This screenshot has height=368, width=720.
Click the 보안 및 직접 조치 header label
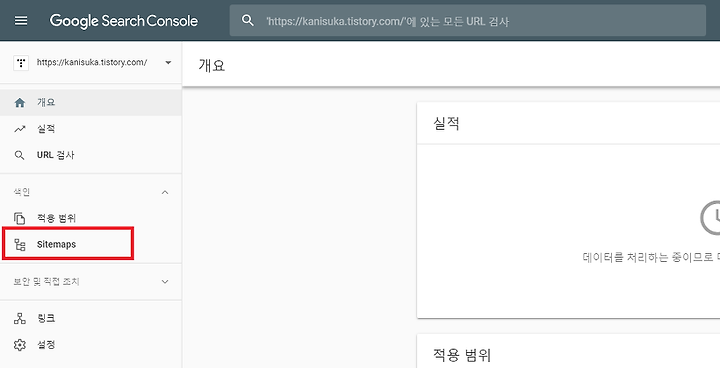coord(46,282)
